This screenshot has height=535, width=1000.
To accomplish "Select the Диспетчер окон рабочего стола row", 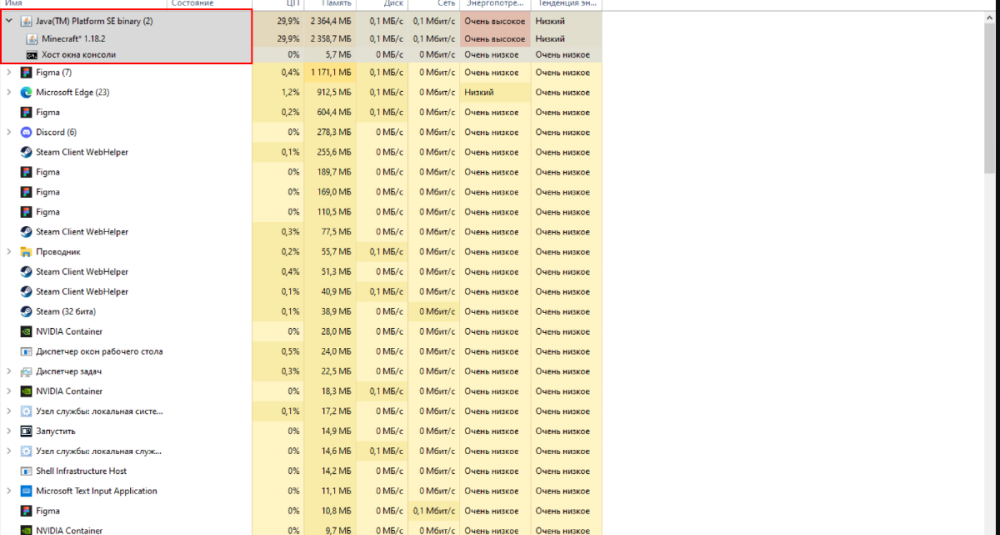I will click(99, 351).
